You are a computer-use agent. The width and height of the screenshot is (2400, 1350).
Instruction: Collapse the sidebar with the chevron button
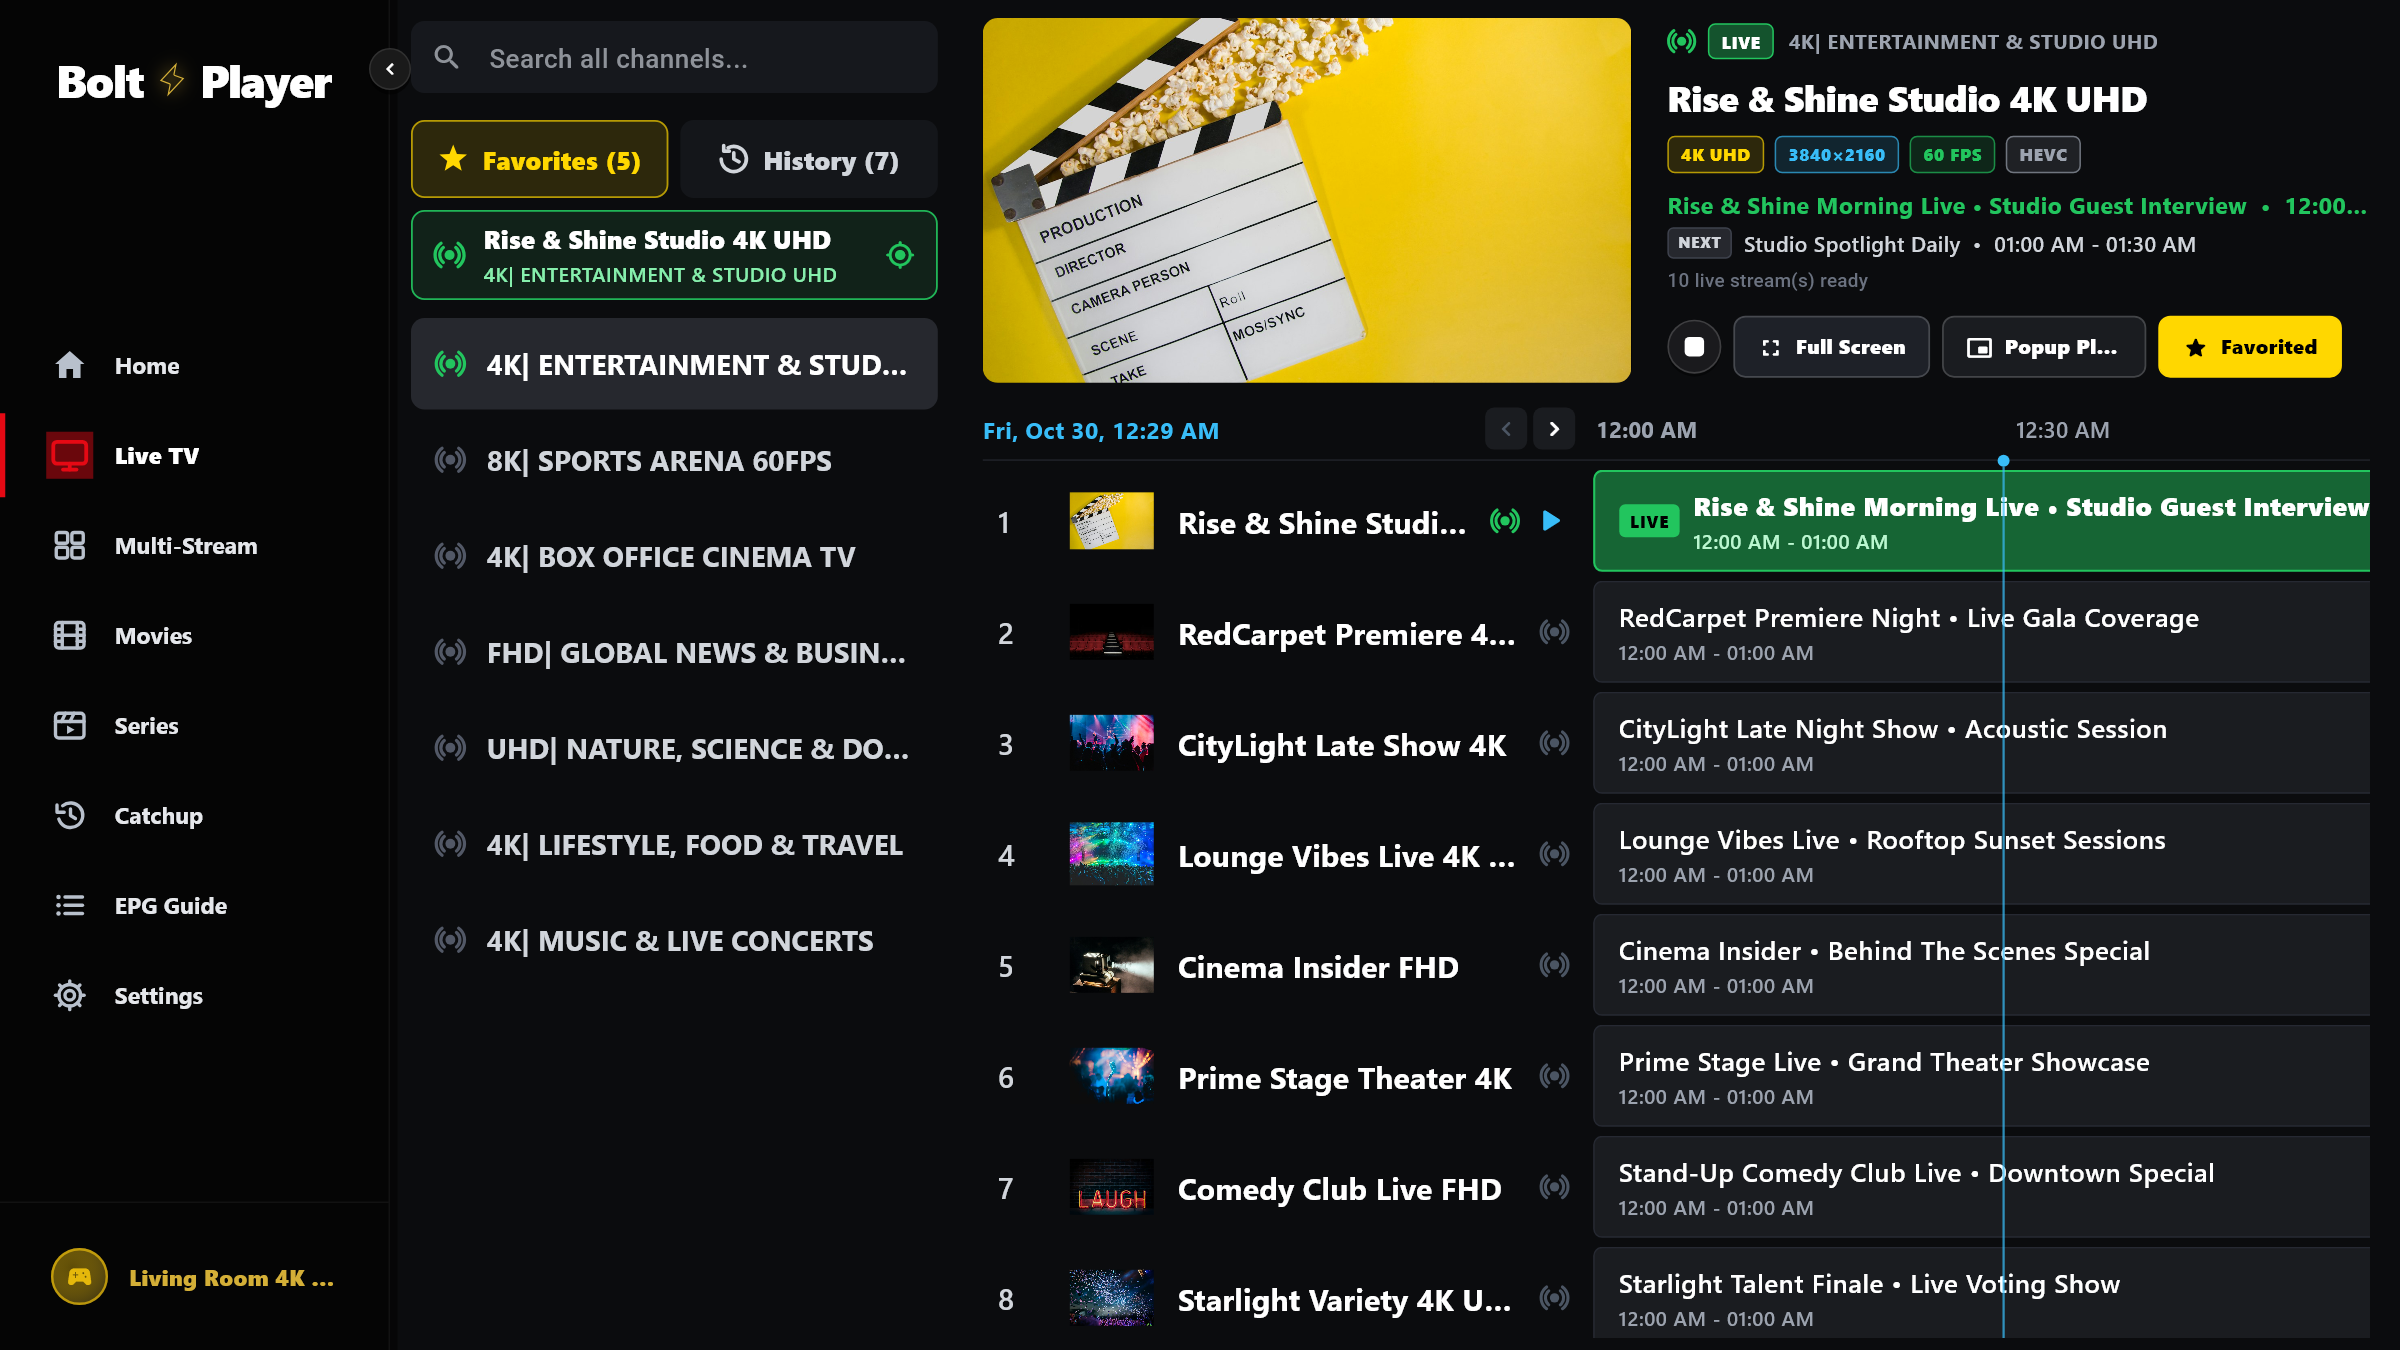point(390,69)
